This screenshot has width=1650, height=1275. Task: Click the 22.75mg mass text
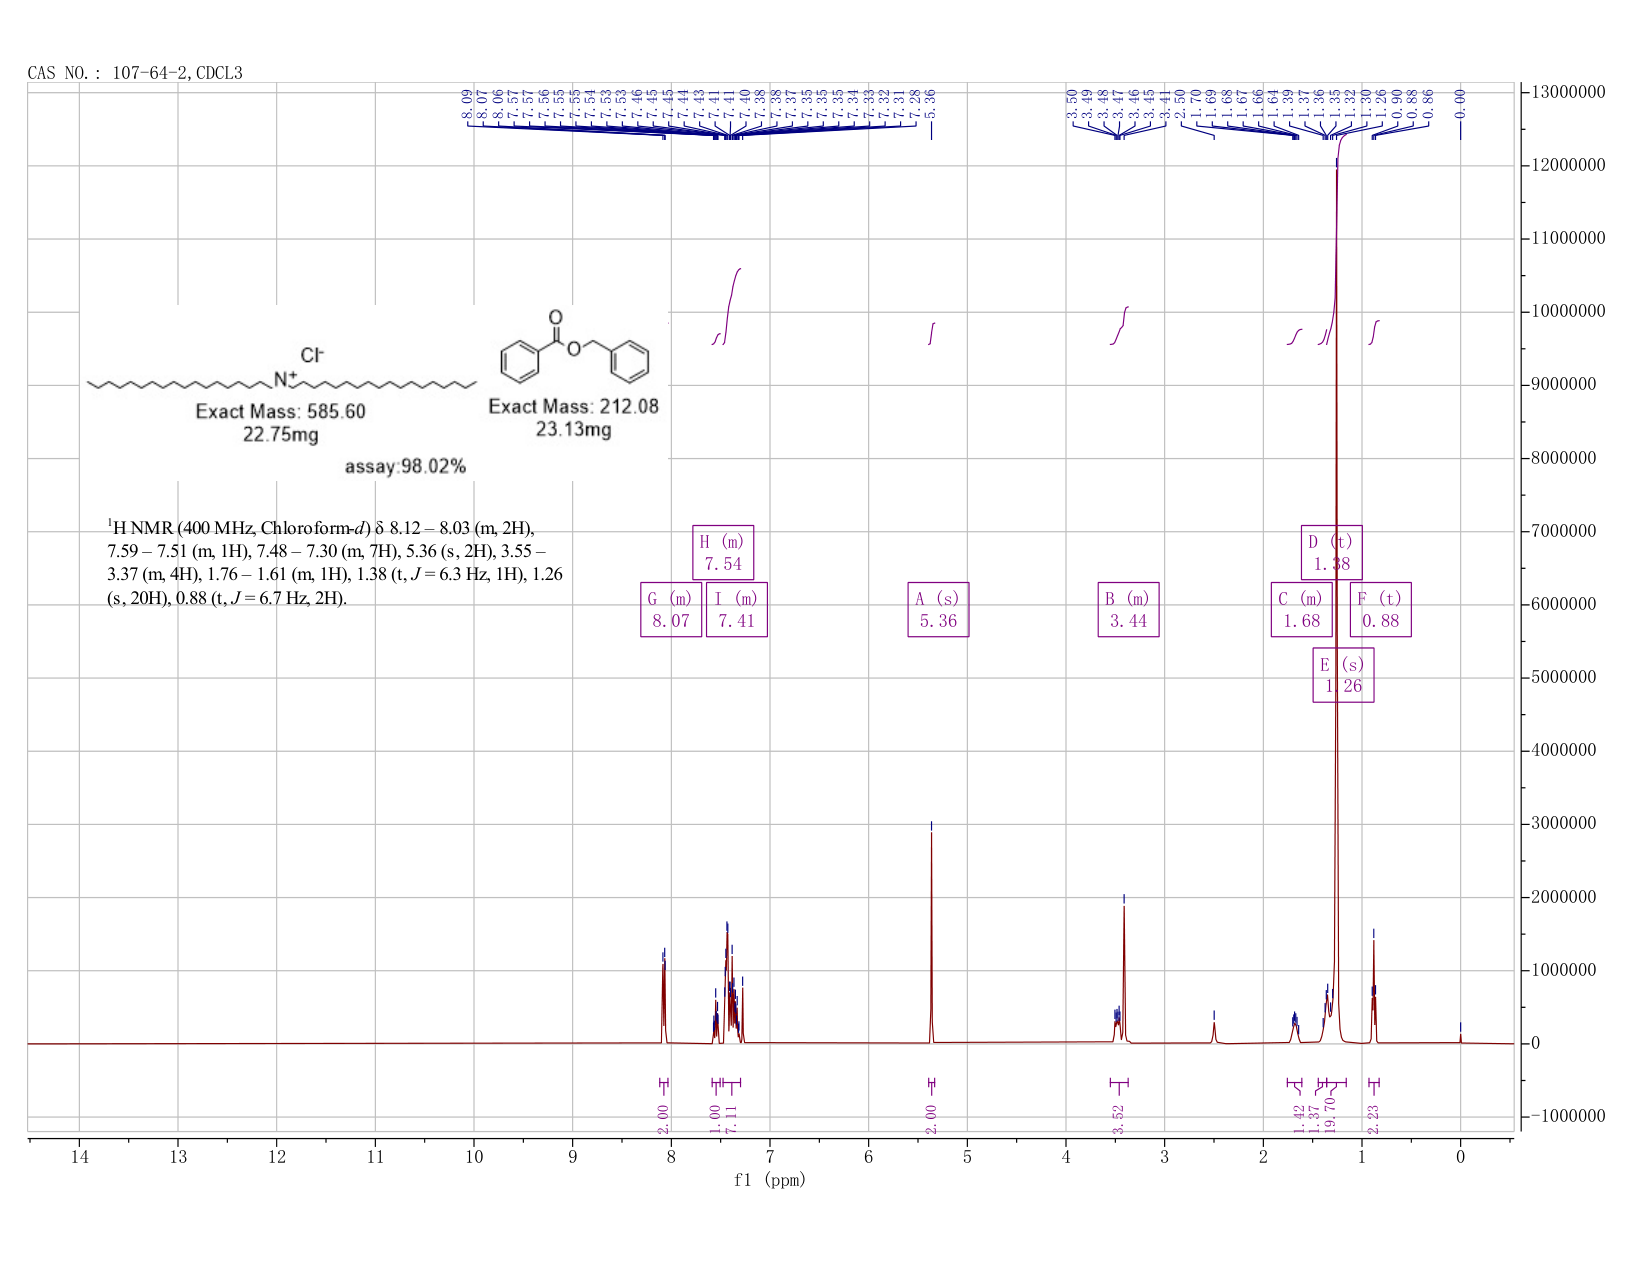pyautogui.click(x=281, y=435)
